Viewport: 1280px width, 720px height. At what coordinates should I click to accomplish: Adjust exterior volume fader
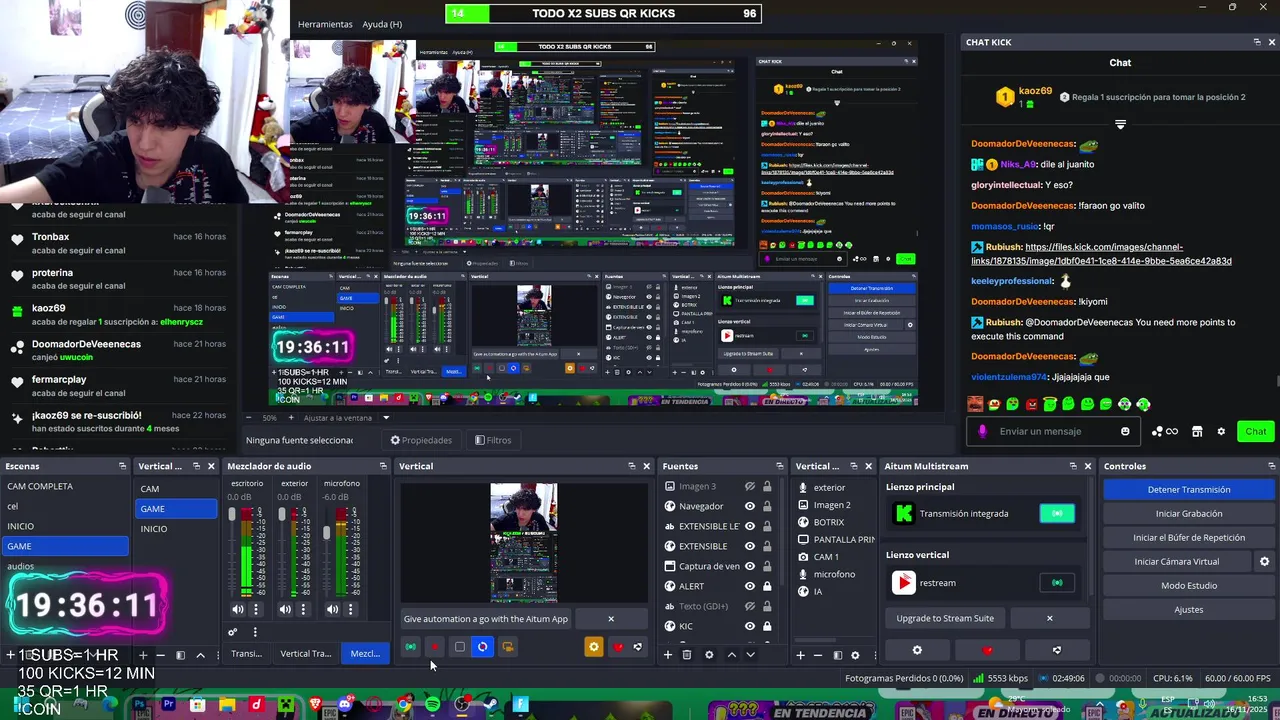(281, 515)
